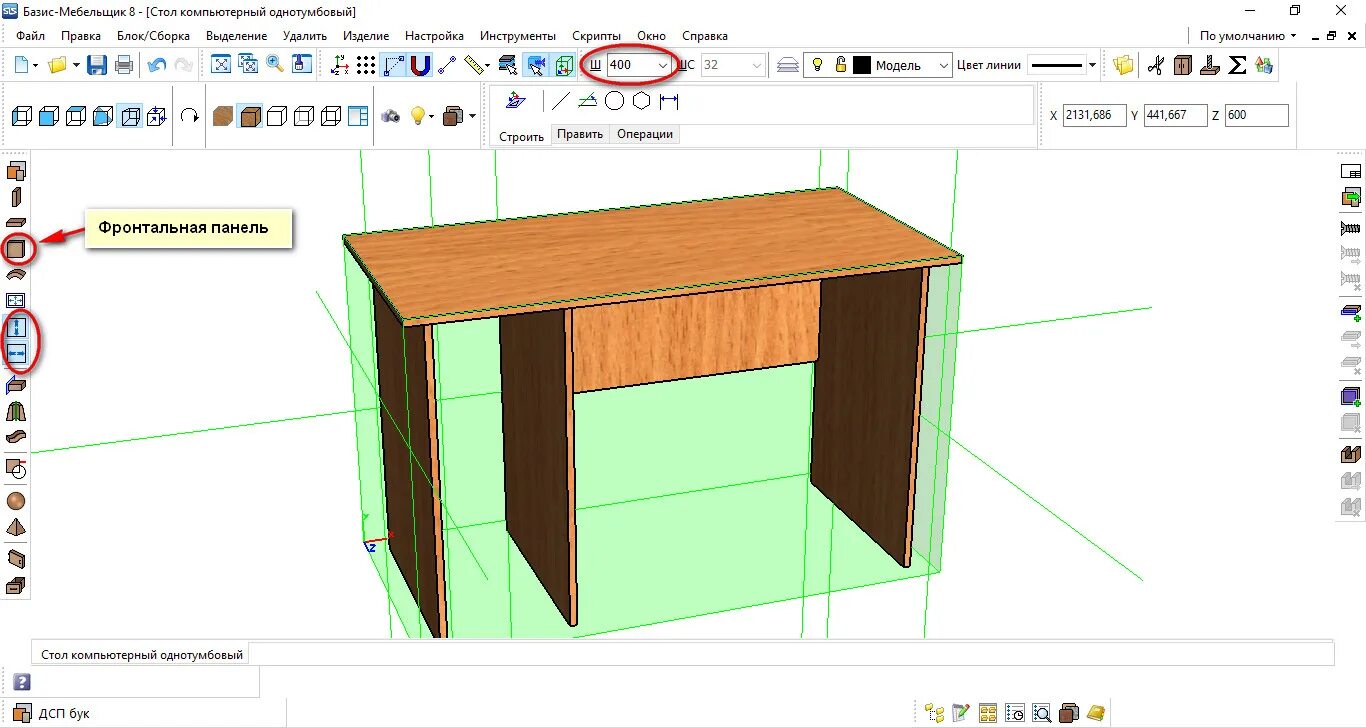Click the Z coordinate field

pyautogui.click(x=1256, y=115)
